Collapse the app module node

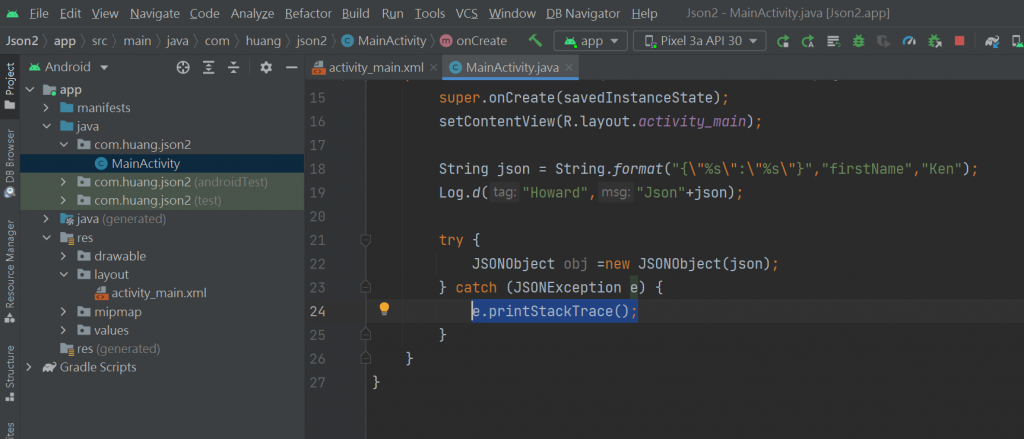point(29,89)
